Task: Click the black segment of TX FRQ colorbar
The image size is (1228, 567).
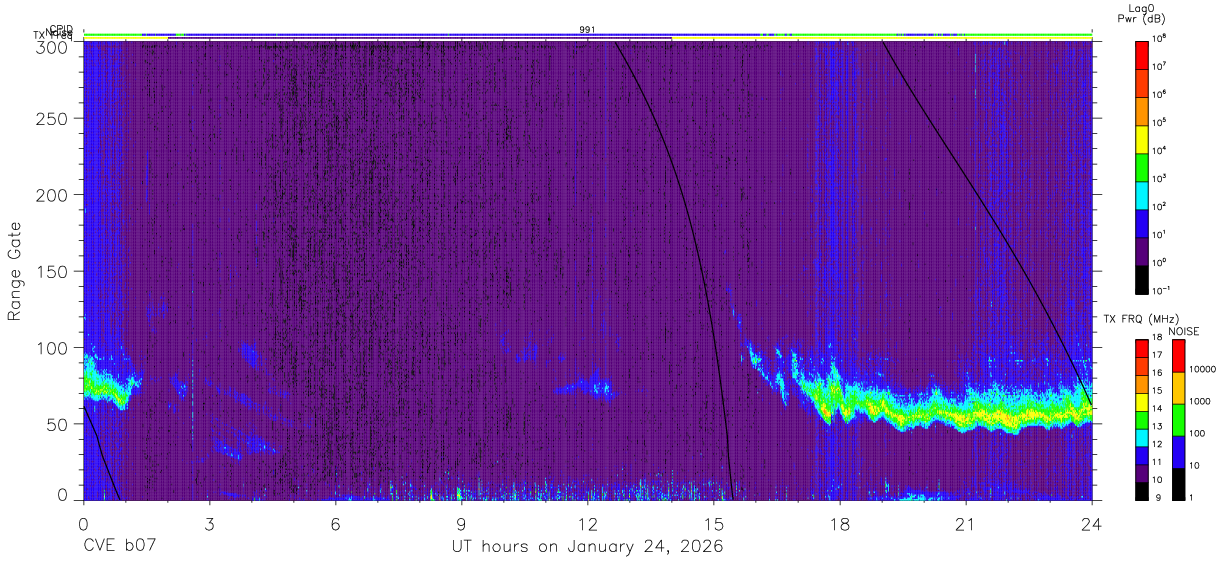Action: [1141, 490]
